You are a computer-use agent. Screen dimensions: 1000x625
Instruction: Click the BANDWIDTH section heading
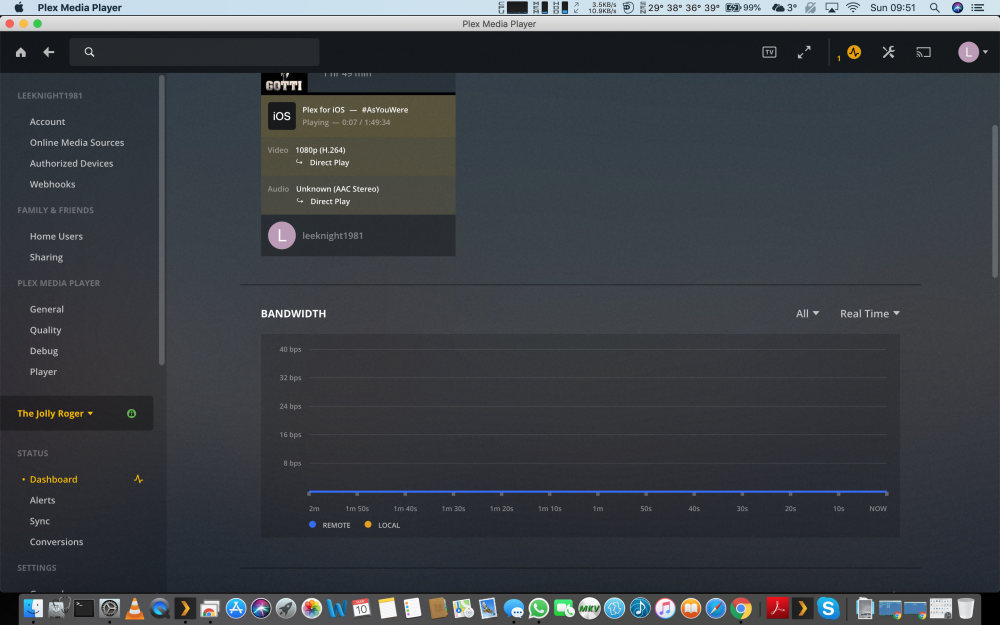click(x=293, y=314)
